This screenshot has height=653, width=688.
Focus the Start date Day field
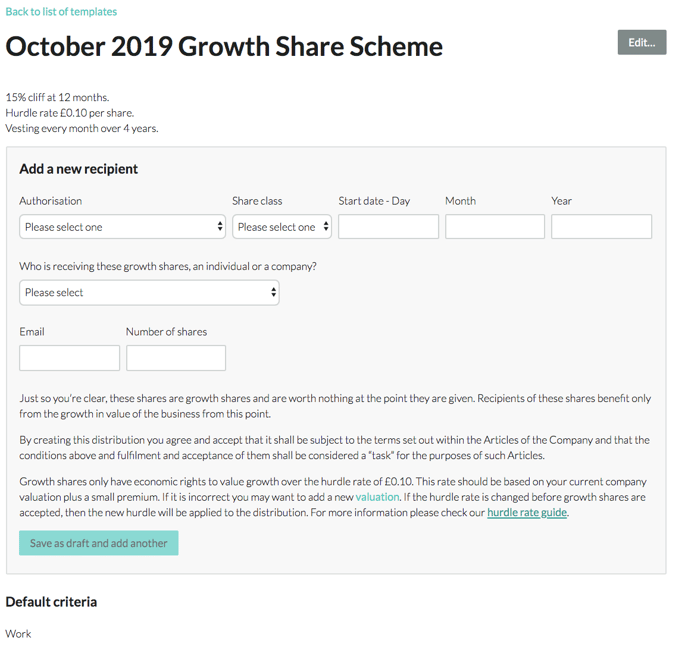[388, 226]
